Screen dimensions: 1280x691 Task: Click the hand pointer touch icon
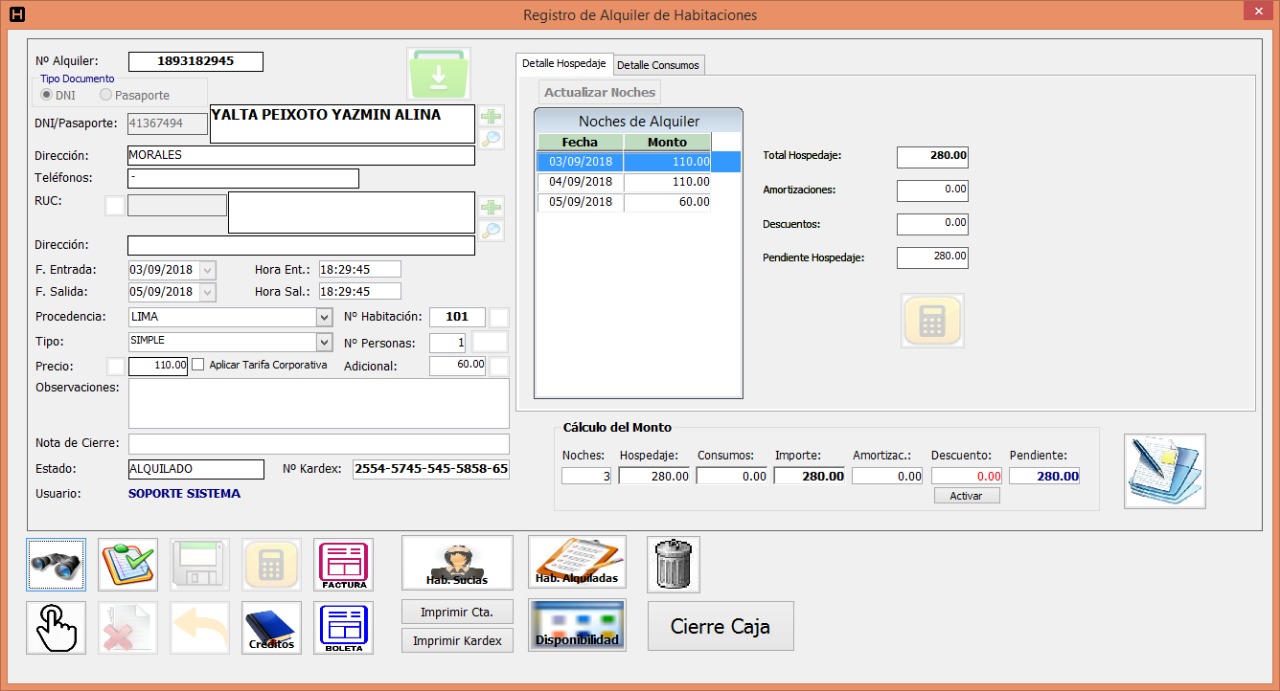tap(56, 628)
